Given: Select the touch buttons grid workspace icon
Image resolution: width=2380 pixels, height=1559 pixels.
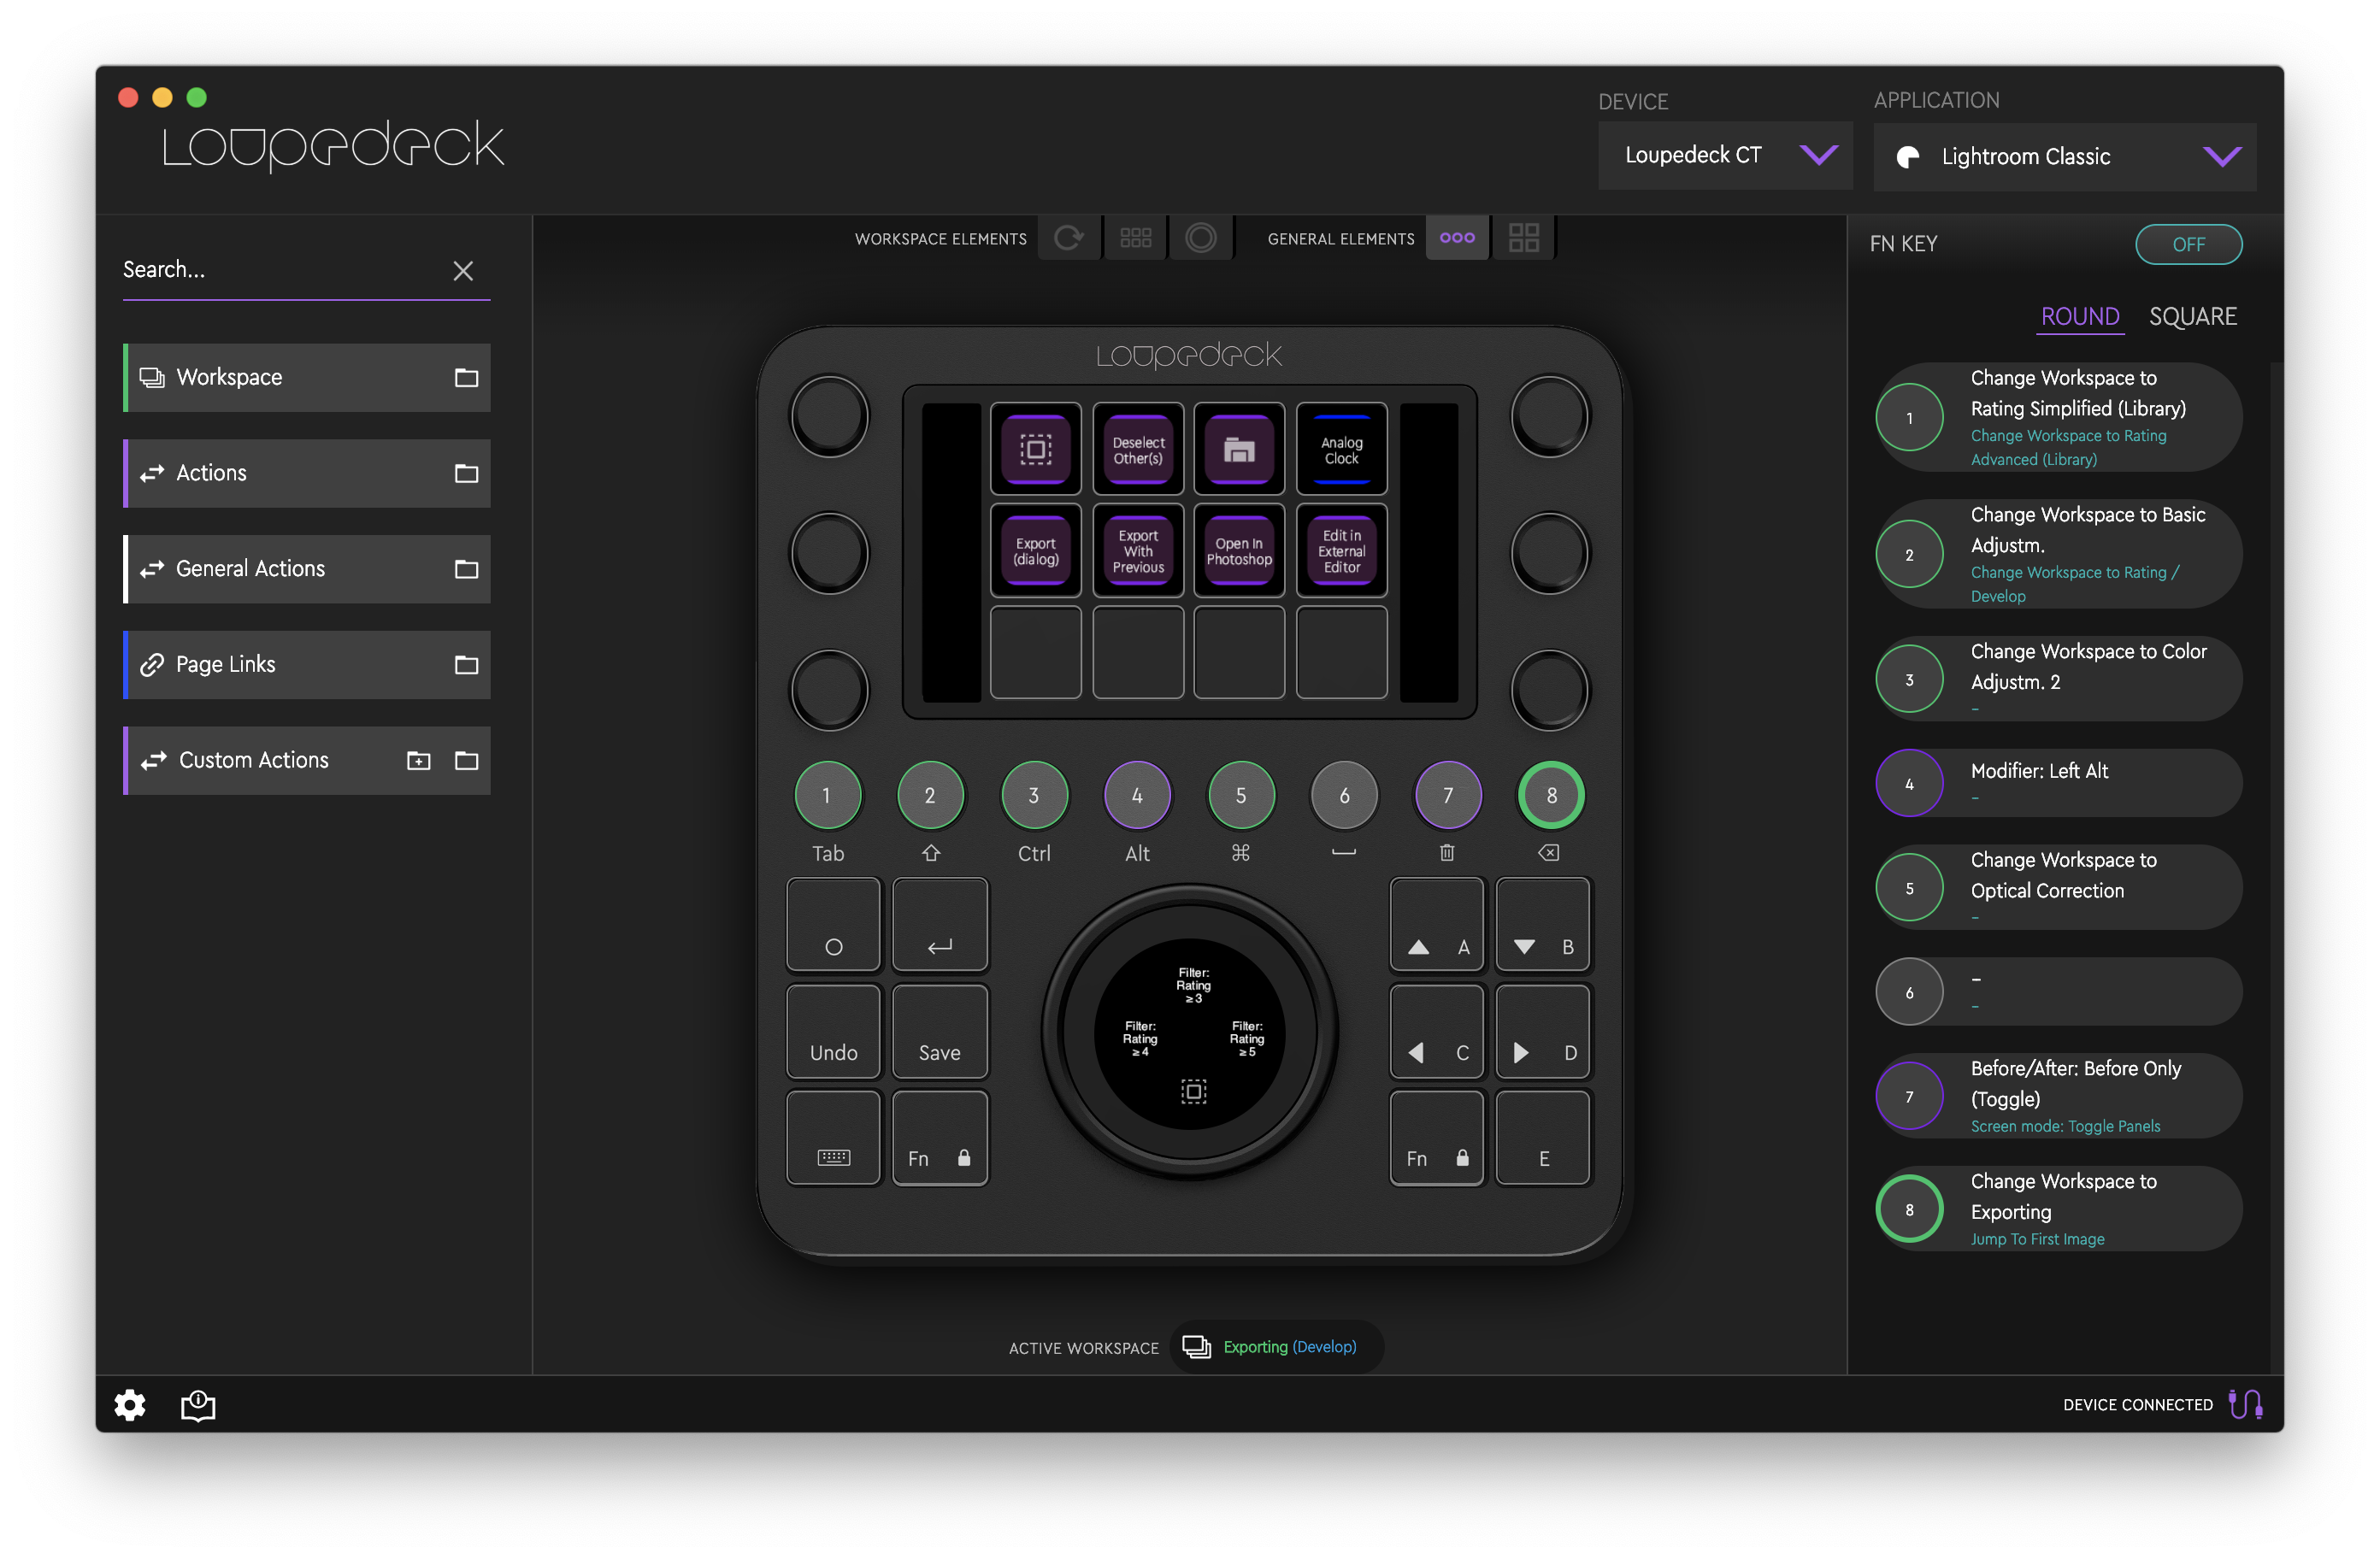Looking at the screenshot, I should (1135, 238).
